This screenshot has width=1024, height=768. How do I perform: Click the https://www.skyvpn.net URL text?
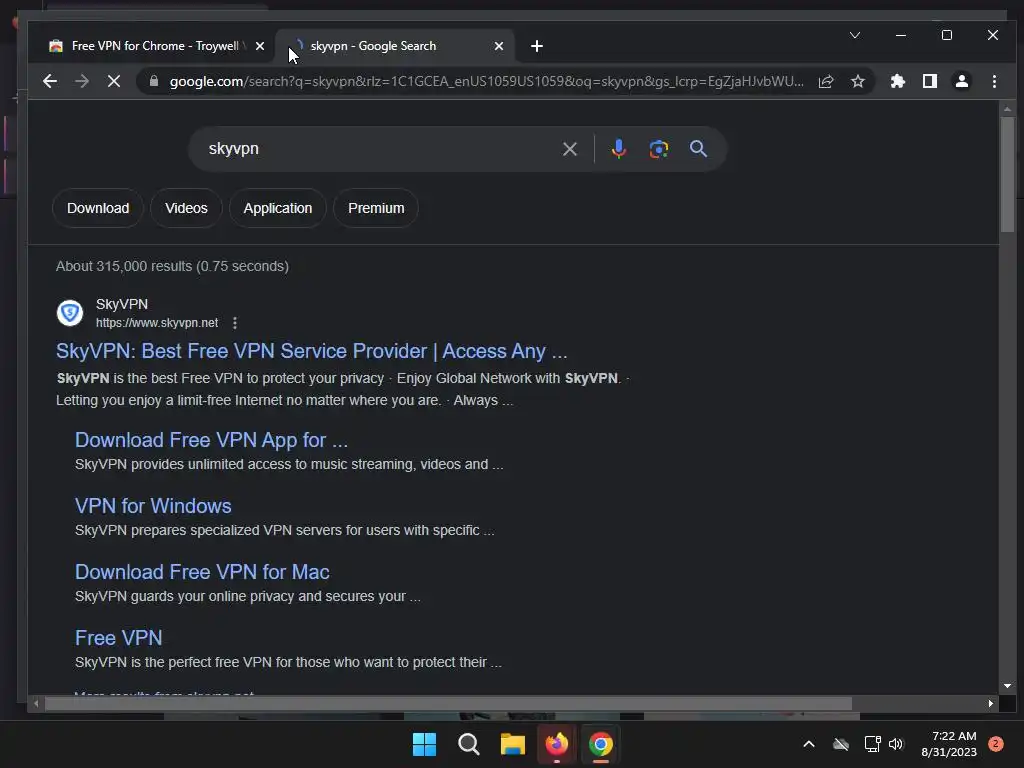pyautogui.click(x=157, y=323)
